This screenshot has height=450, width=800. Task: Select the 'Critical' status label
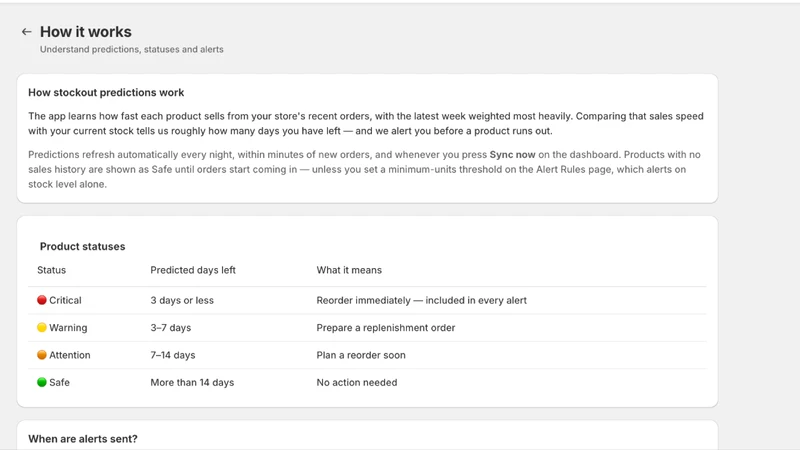65,300
